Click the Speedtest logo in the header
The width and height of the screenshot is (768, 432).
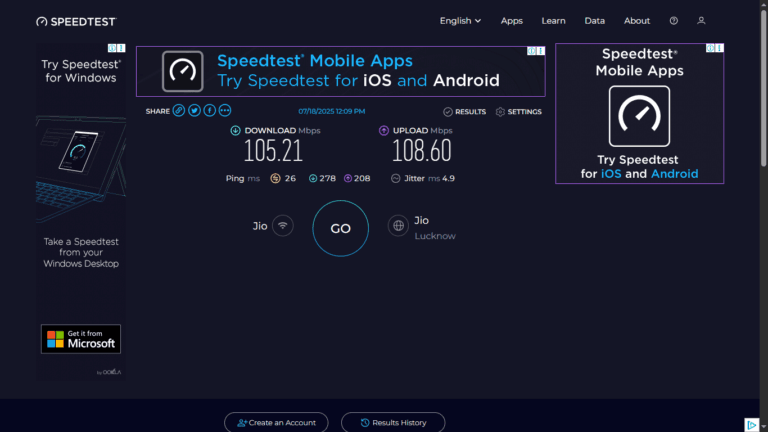[x=76, y=22]
